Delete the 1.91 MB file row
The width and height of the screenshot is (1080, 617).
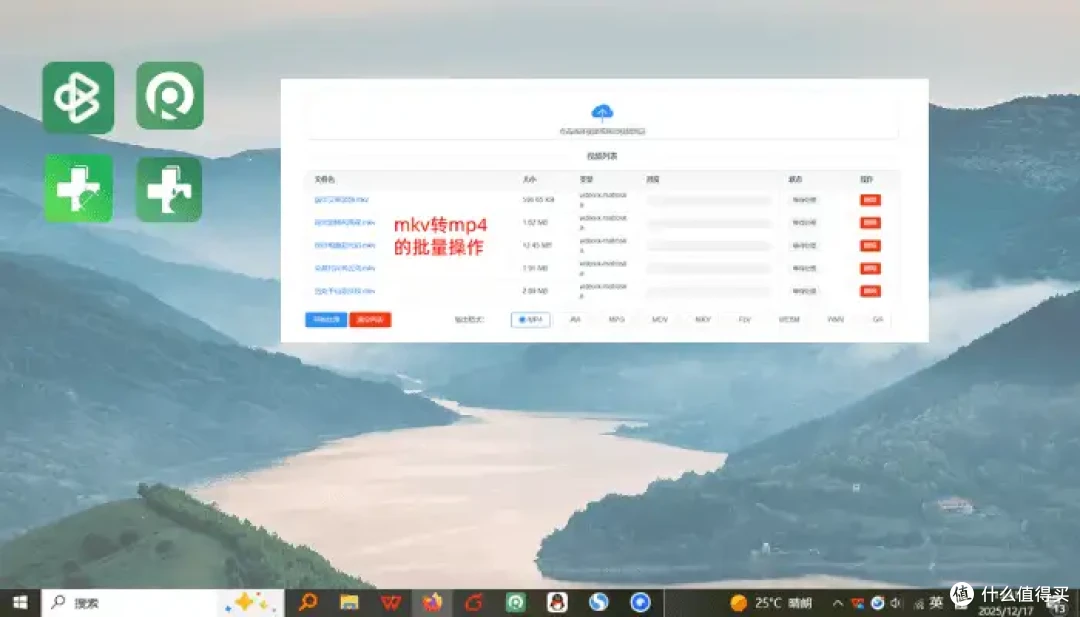(870, 268)
